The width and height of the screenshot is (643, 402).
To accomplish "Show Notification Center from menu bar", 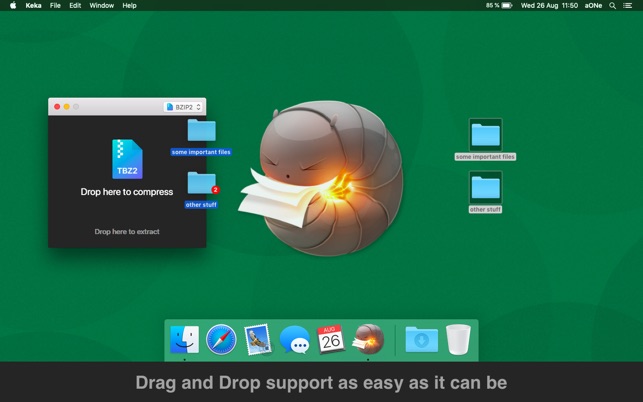I will click(629, 6).
